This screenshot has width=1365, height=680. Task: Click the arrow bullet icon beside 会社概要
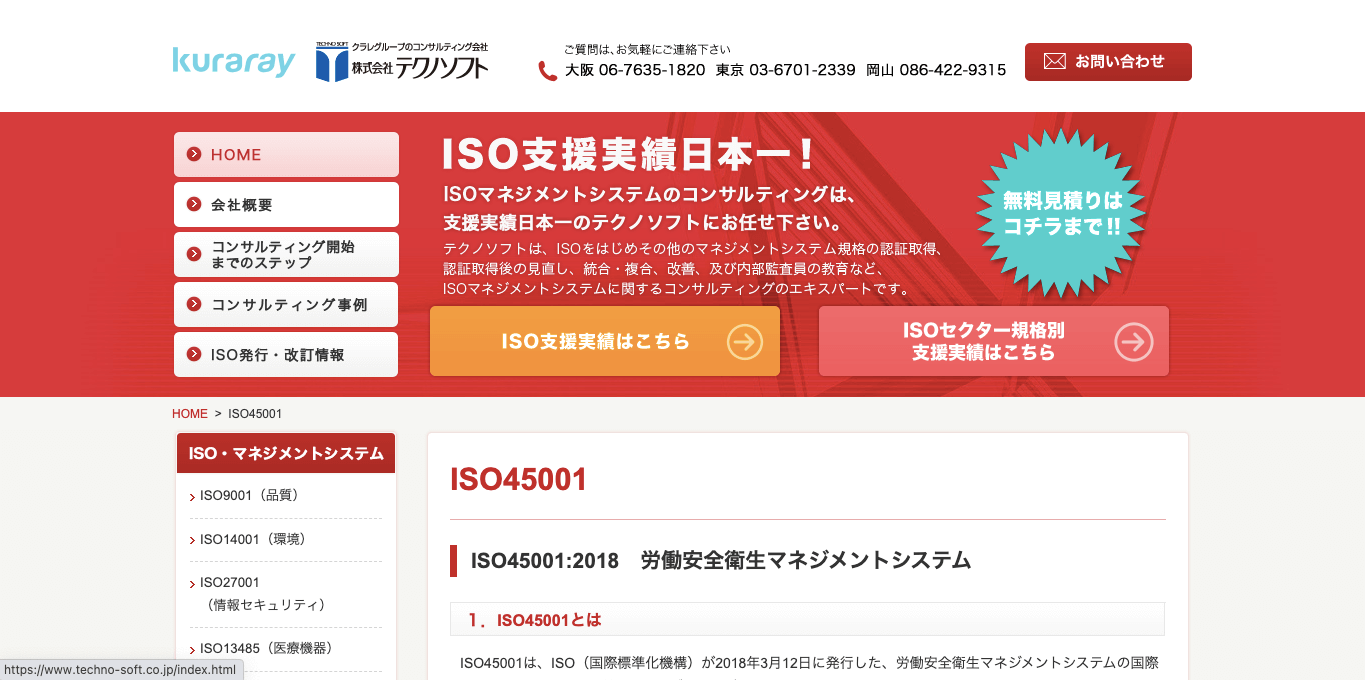194,205
